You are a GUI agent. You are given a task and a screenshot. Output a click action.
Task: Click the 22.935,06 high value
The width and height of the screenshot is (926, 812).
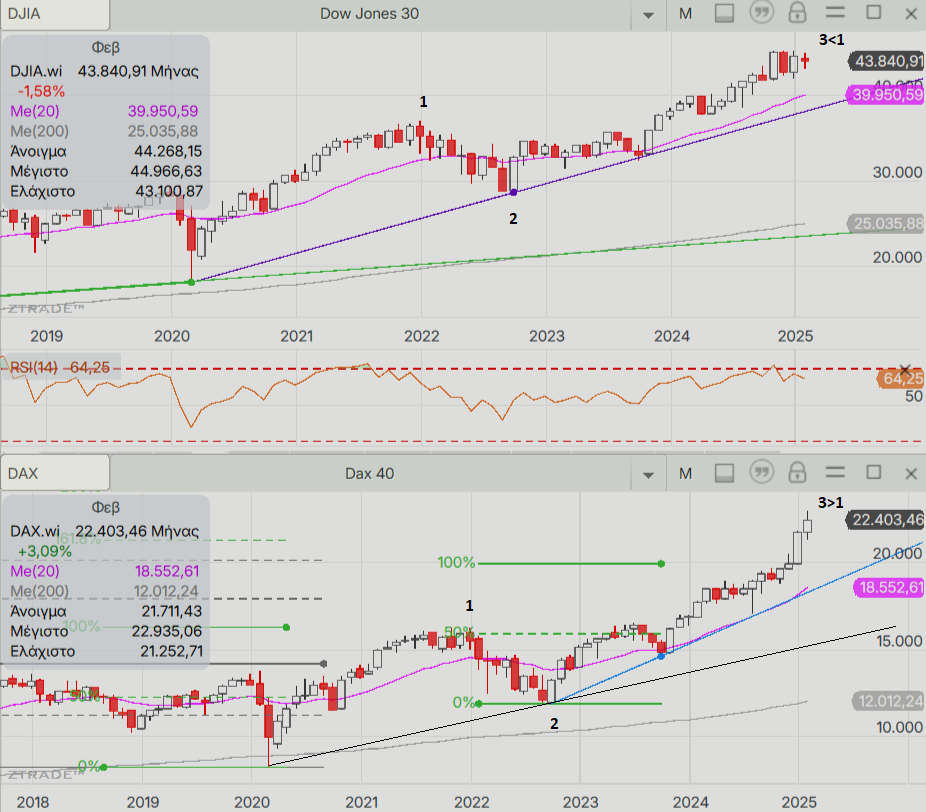[167, 631]
